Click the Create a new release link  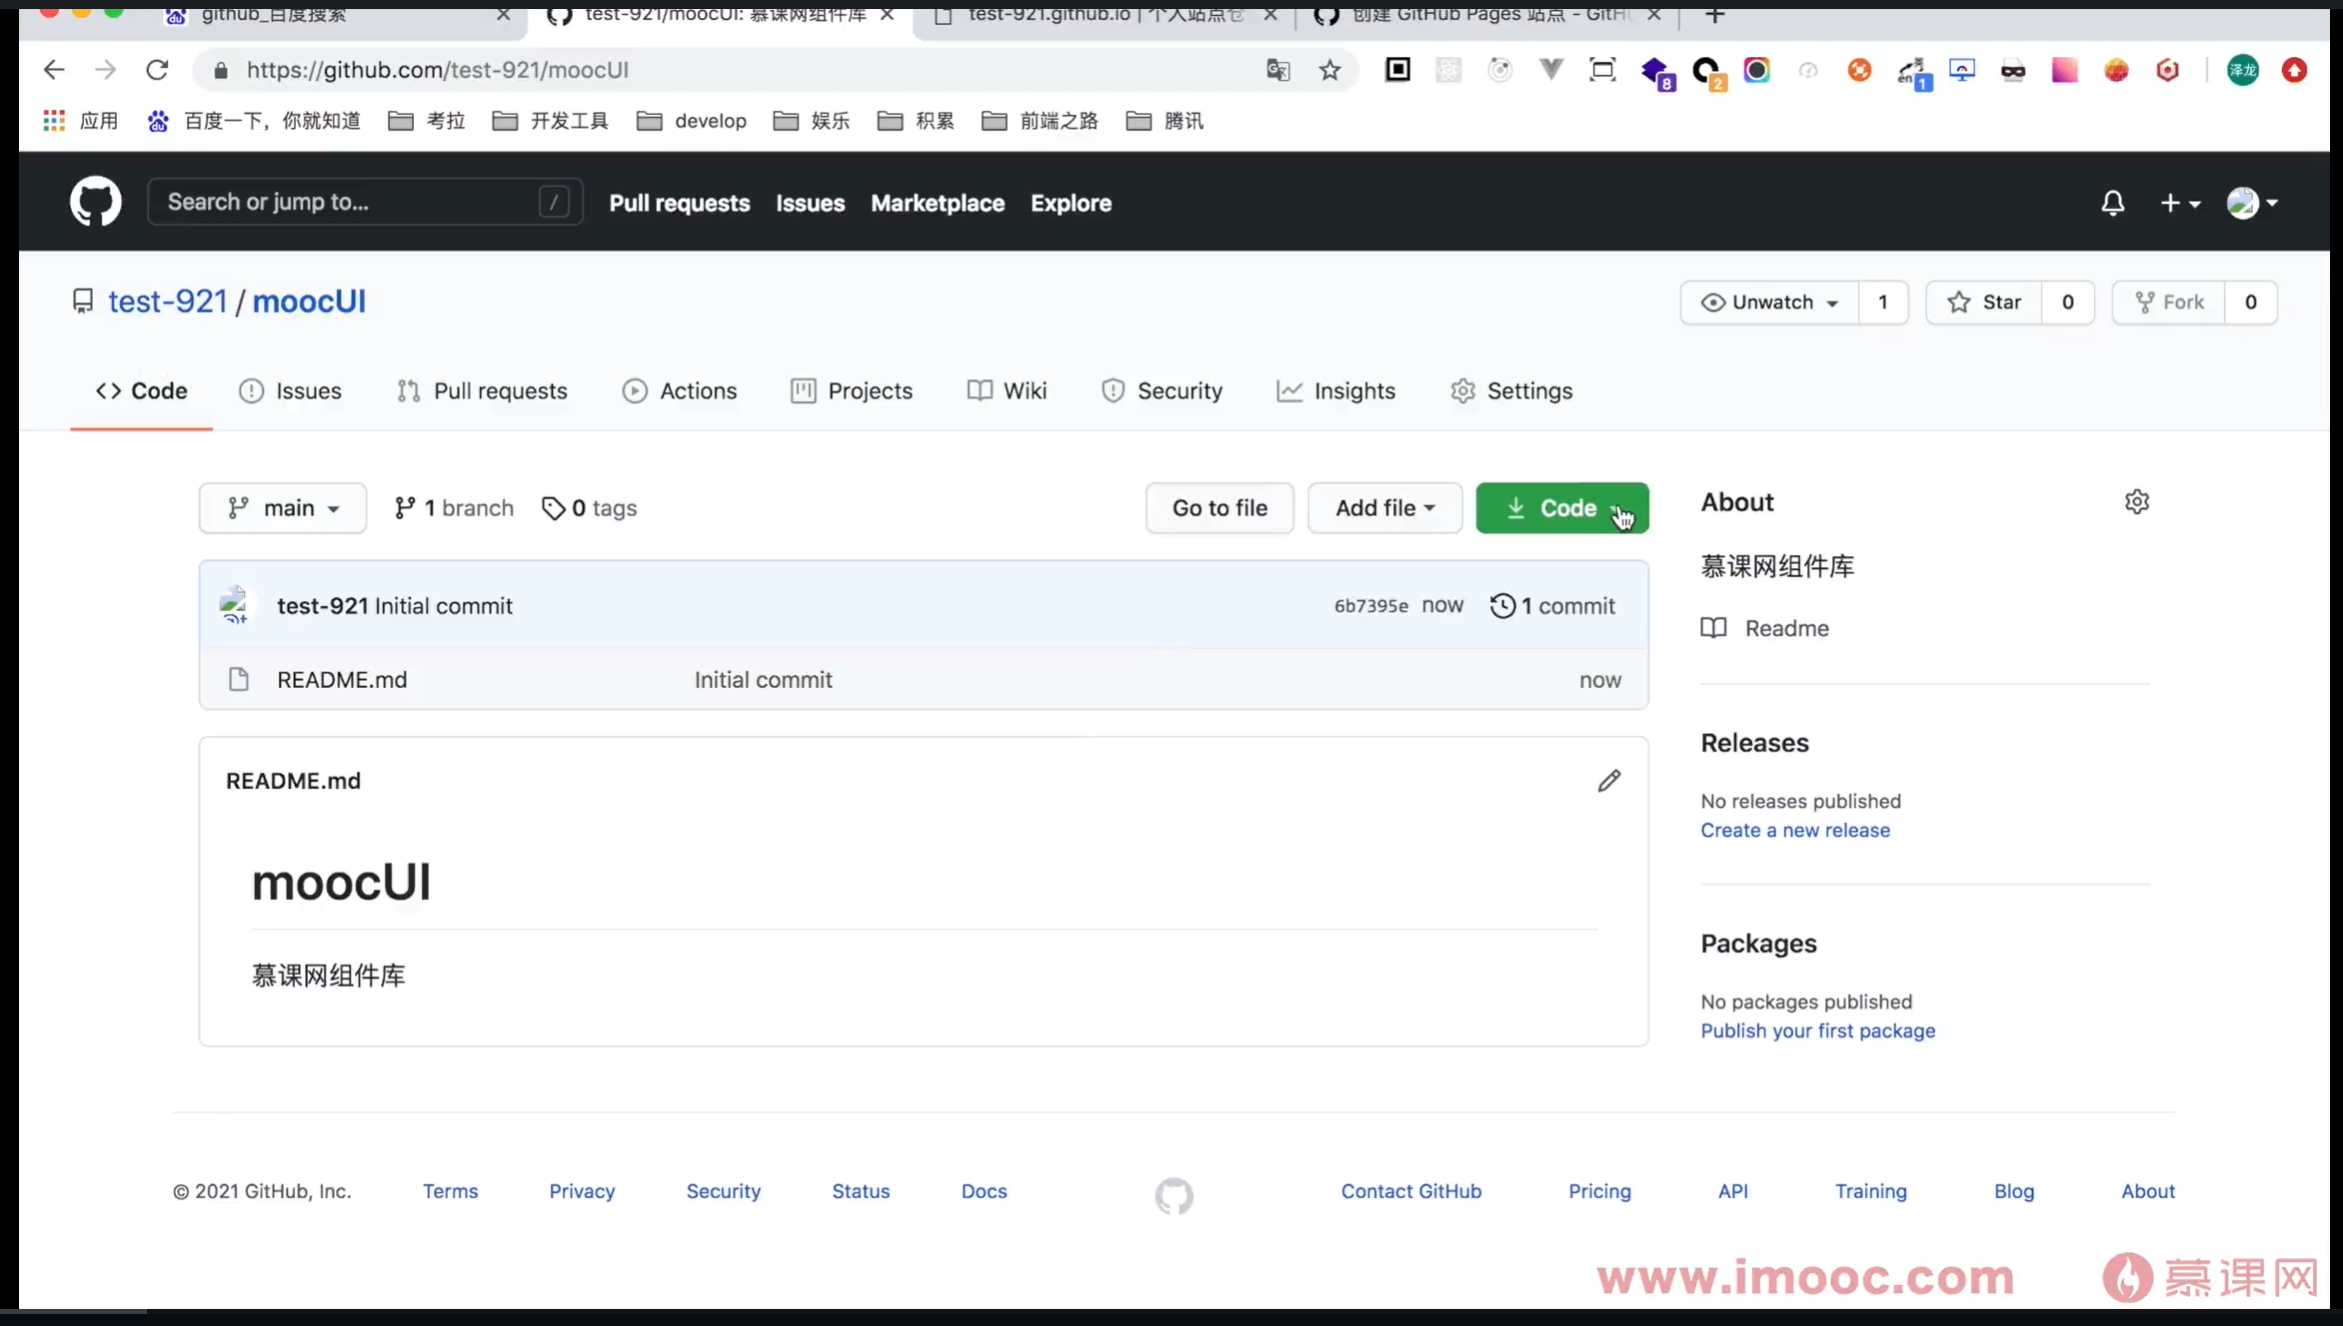(1794, 830)
